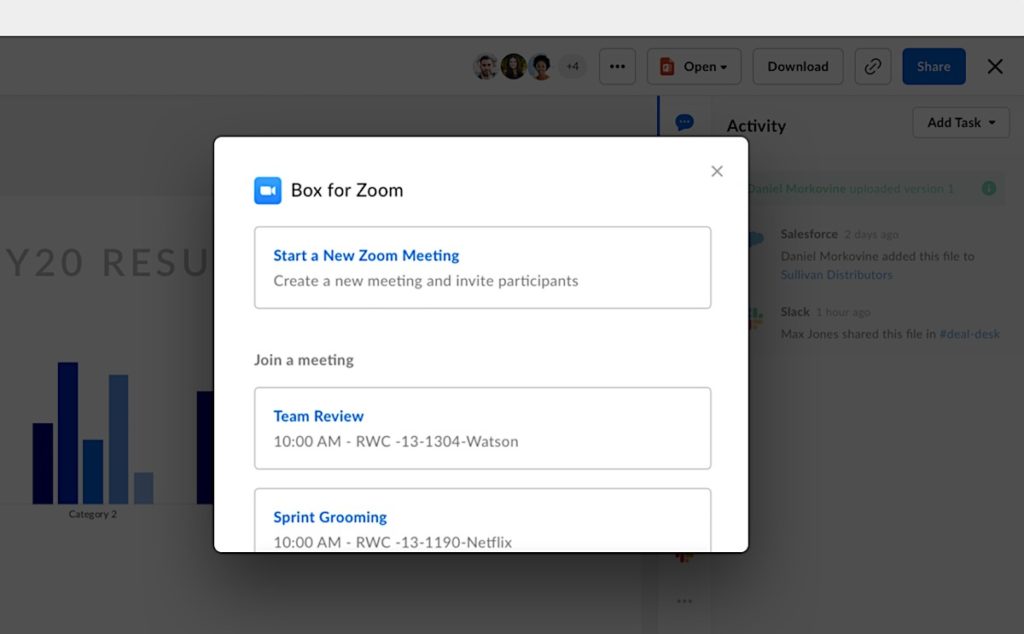Screen dimensions: 1024x634
Task: Close the file preview with X
Action: (995, 67)
